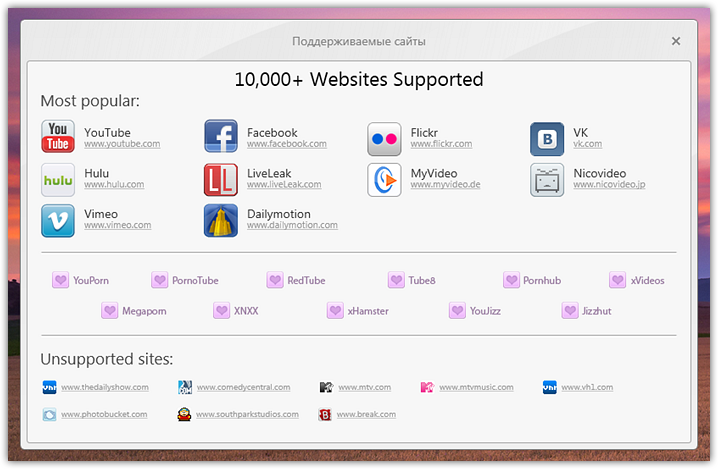This screenshot has height=469, width=718.
Task: Click the Dailymotion site name
Action: pyautogui.click(x=279, y=214)
